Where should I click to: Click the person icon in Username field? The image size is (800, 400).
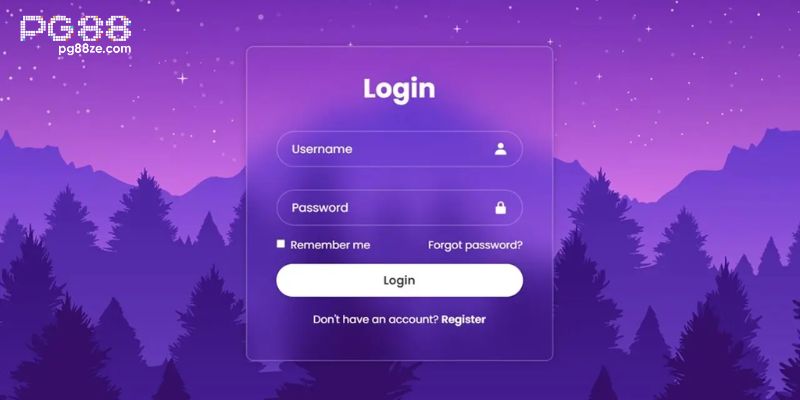tap(501, 149)
